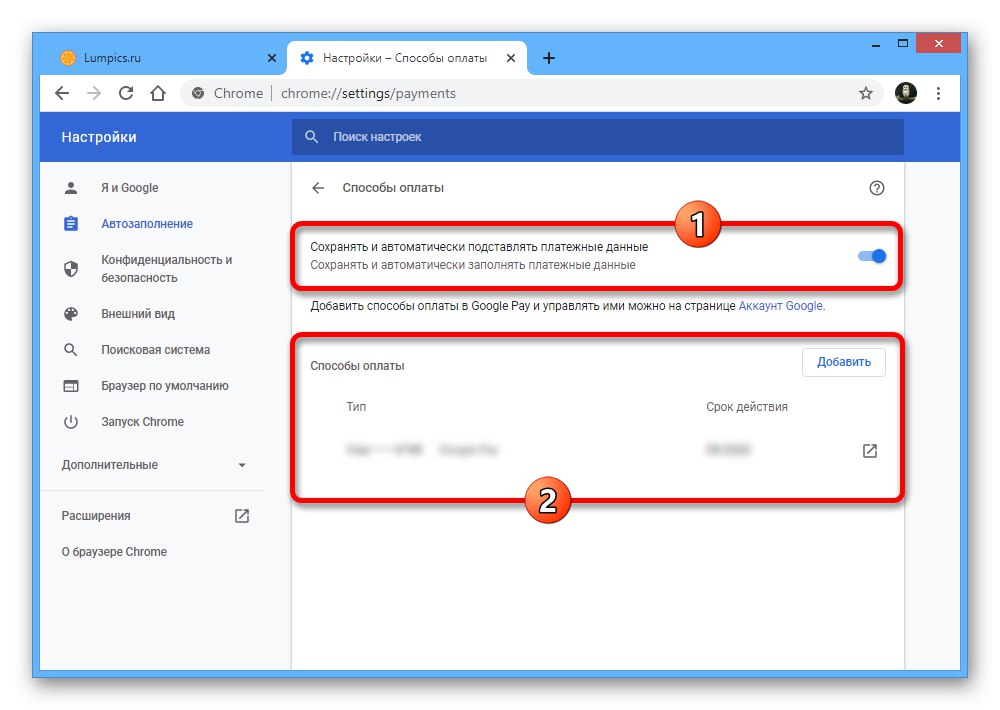Open a new tab with the plus button

tap(548, 57)
